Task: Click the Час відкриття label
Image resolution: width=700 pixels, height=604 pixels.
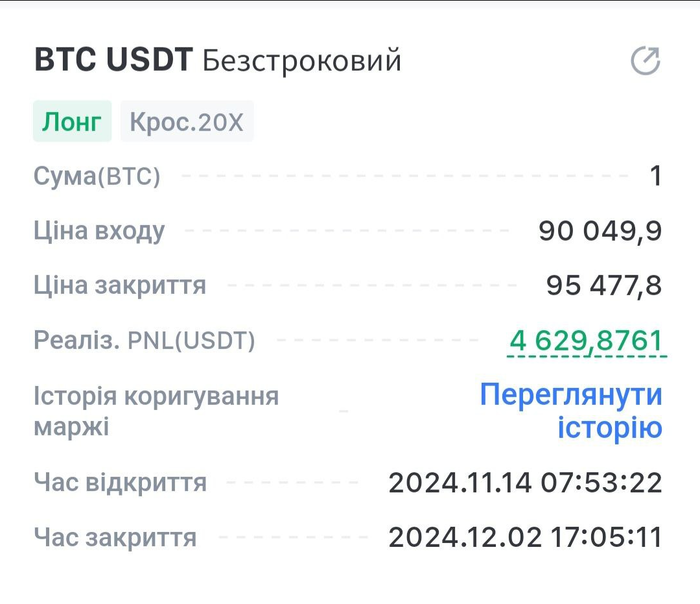Action: pos(120,483)
